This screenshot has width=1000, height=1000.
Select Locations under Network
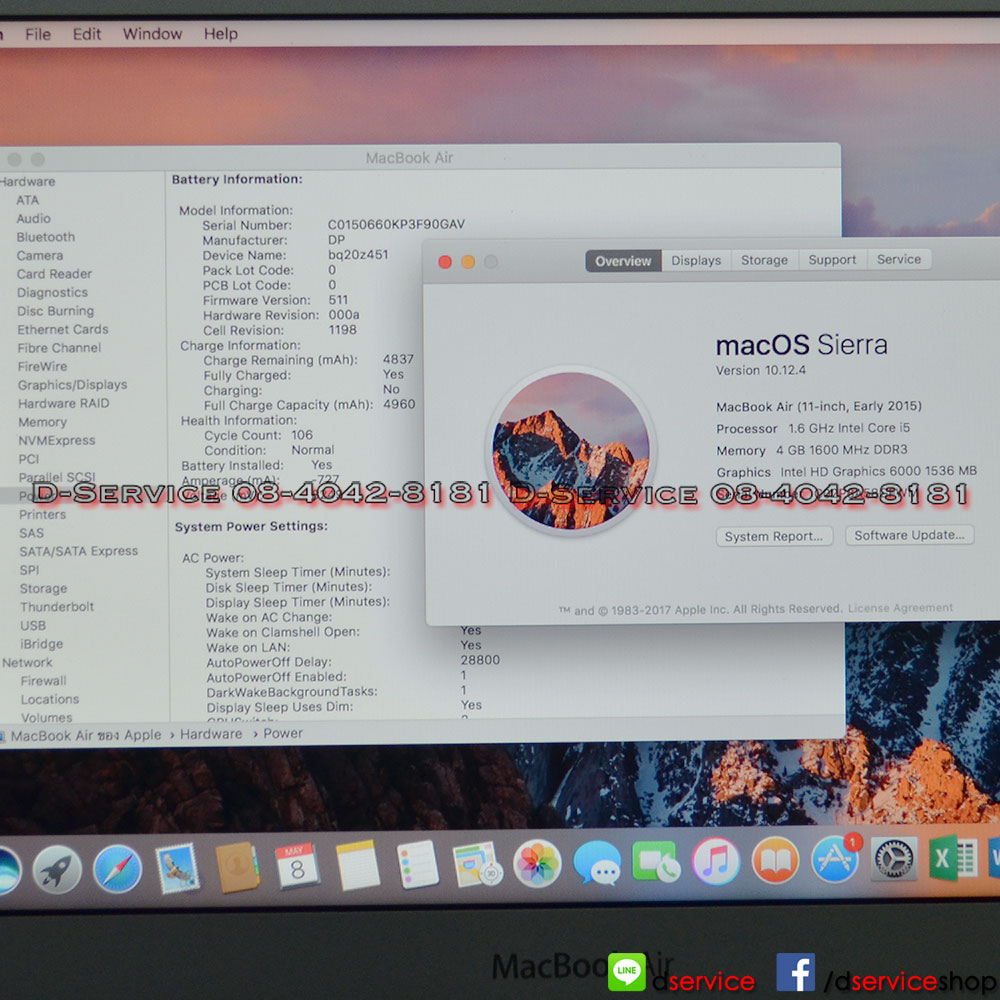coord(50,700)
